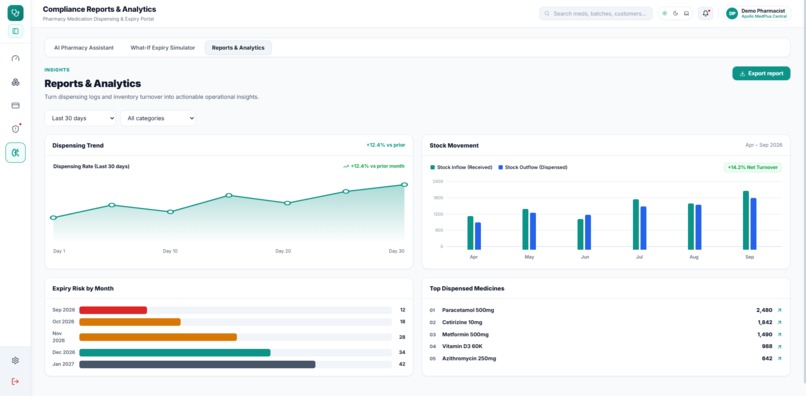Click the Stock Movement heading
The width and height of the screenshot is (806, 396).
pos(454,146)
